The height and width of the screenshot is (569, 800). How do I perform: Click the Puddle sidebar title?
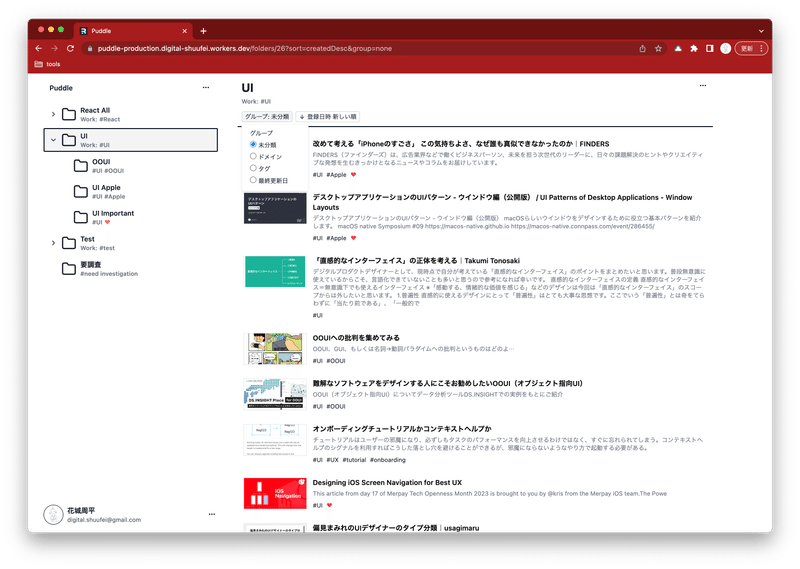[x=61, y=88]
